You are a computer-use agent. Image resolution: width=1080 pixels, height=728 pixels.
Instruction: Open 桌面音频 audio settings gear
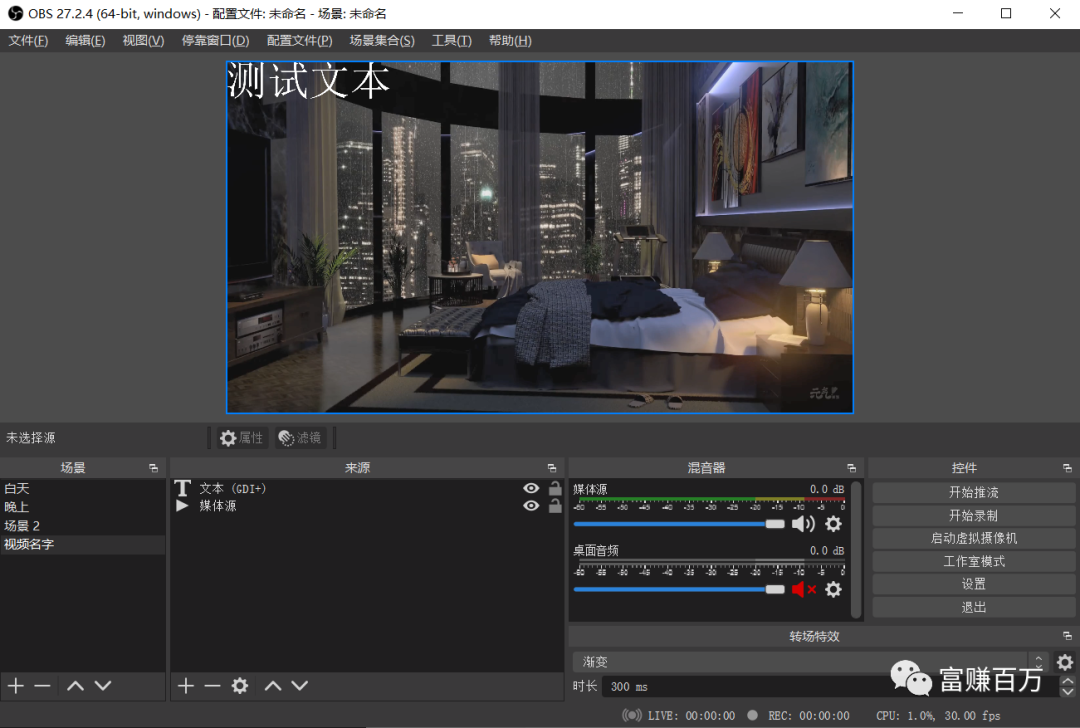click(x=833, y=589)
